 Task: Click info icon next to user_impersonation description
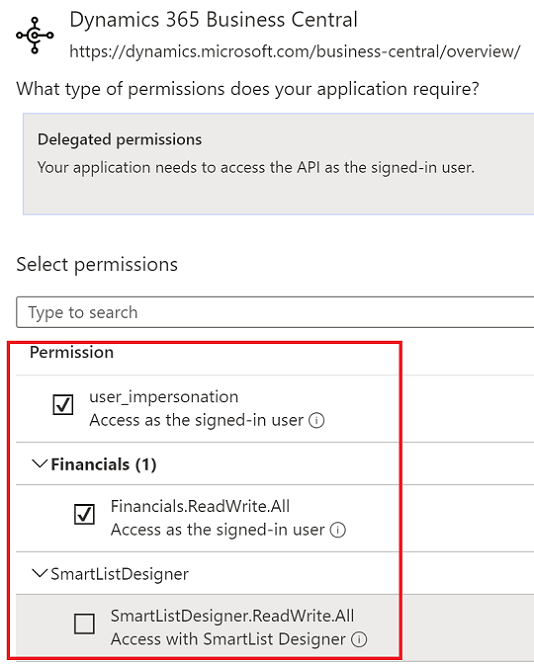point(316,420)
